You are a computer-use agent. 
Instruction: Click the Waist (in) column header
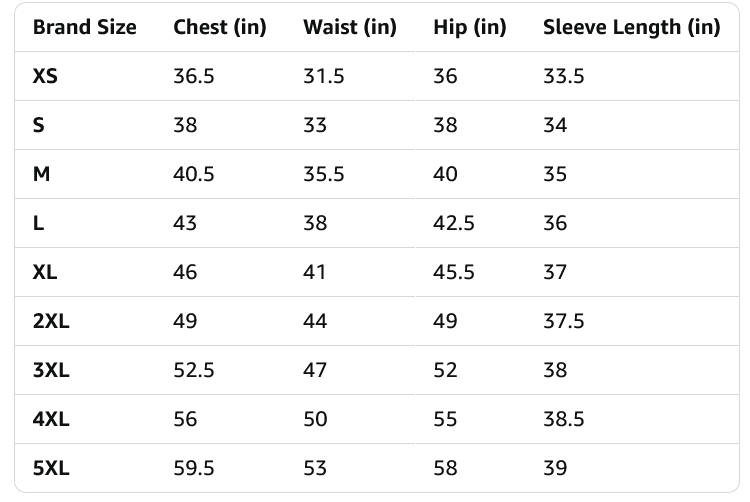(349, 27)
